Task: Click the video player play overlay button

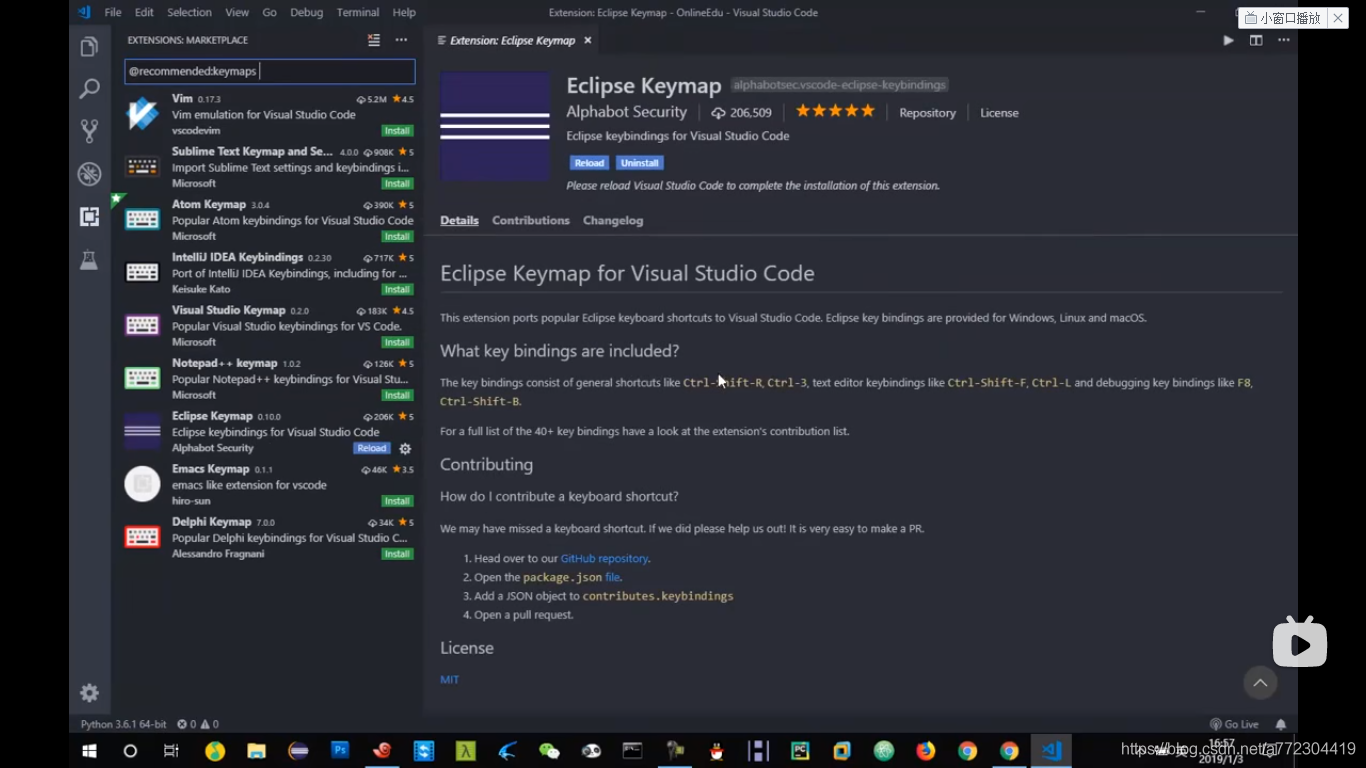Action: click(x=1299, y=643)
